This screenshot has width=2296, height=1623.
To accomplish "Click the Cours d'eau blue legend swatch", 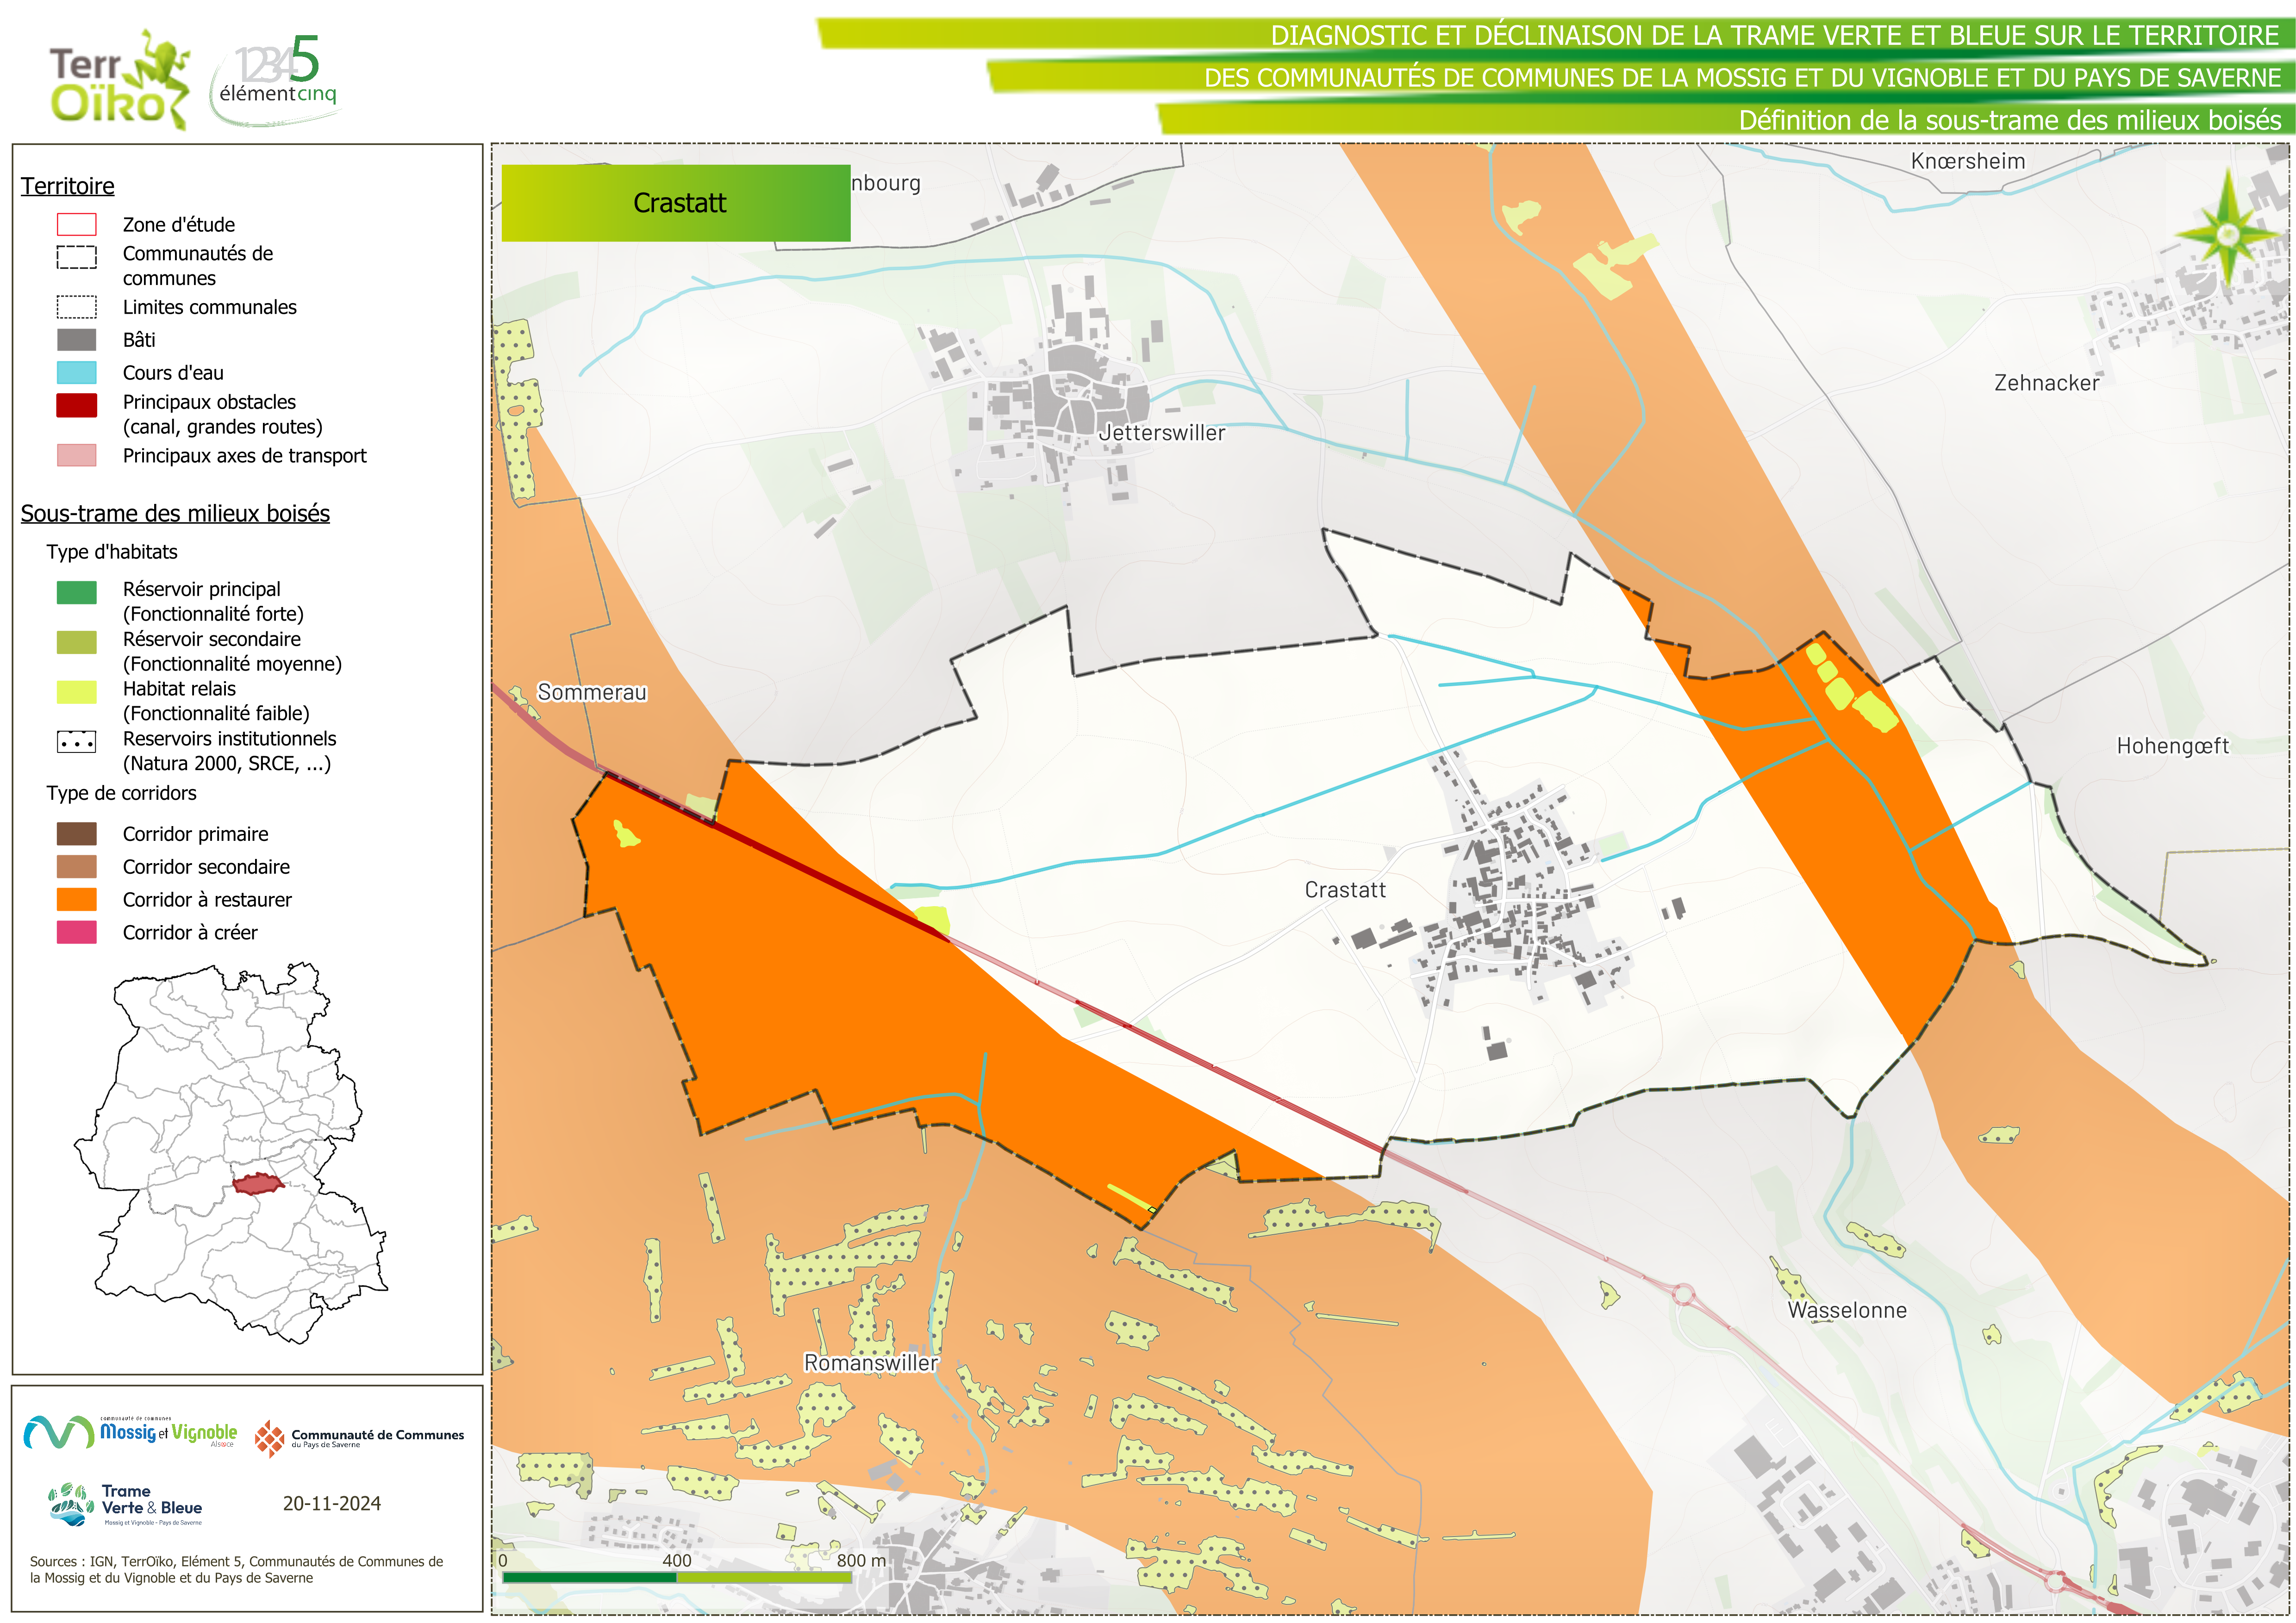I will click(x=77, y=373).
